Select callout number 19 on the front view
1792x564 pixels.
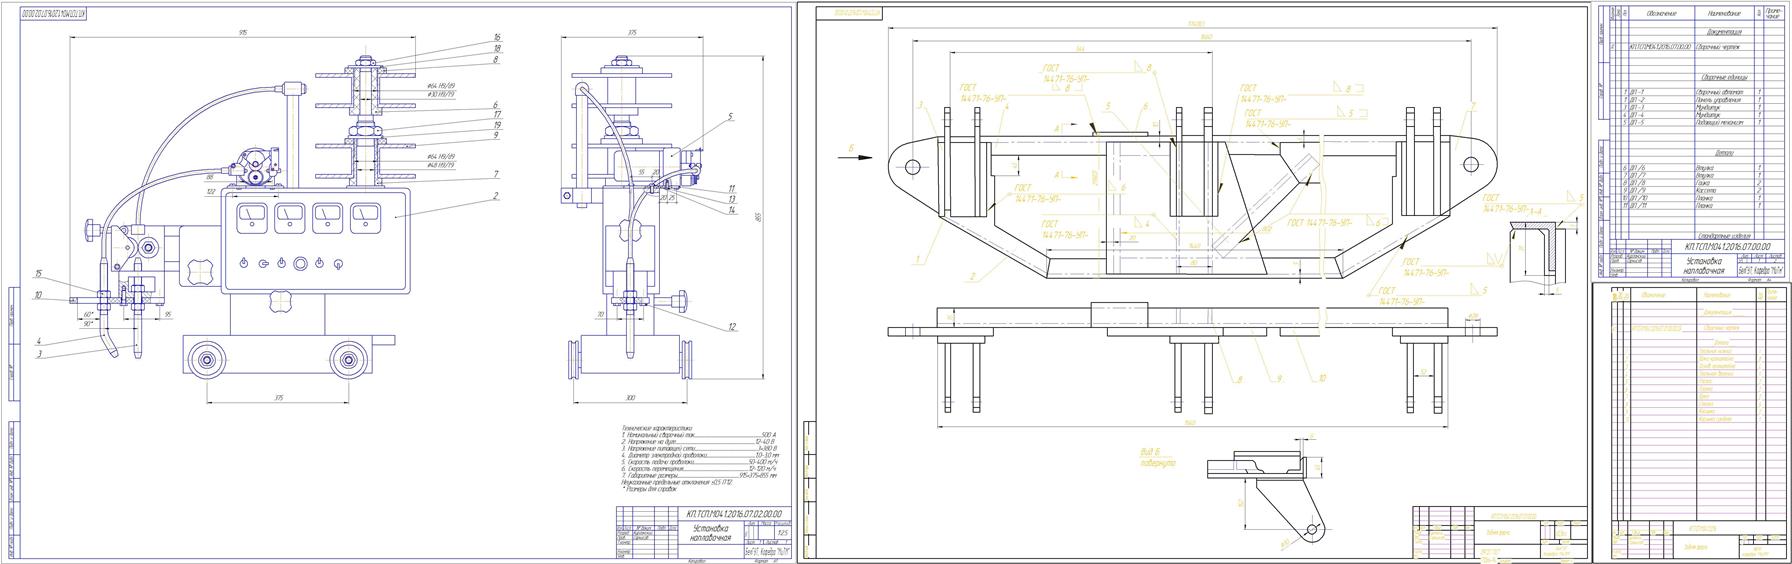[496, 125]
